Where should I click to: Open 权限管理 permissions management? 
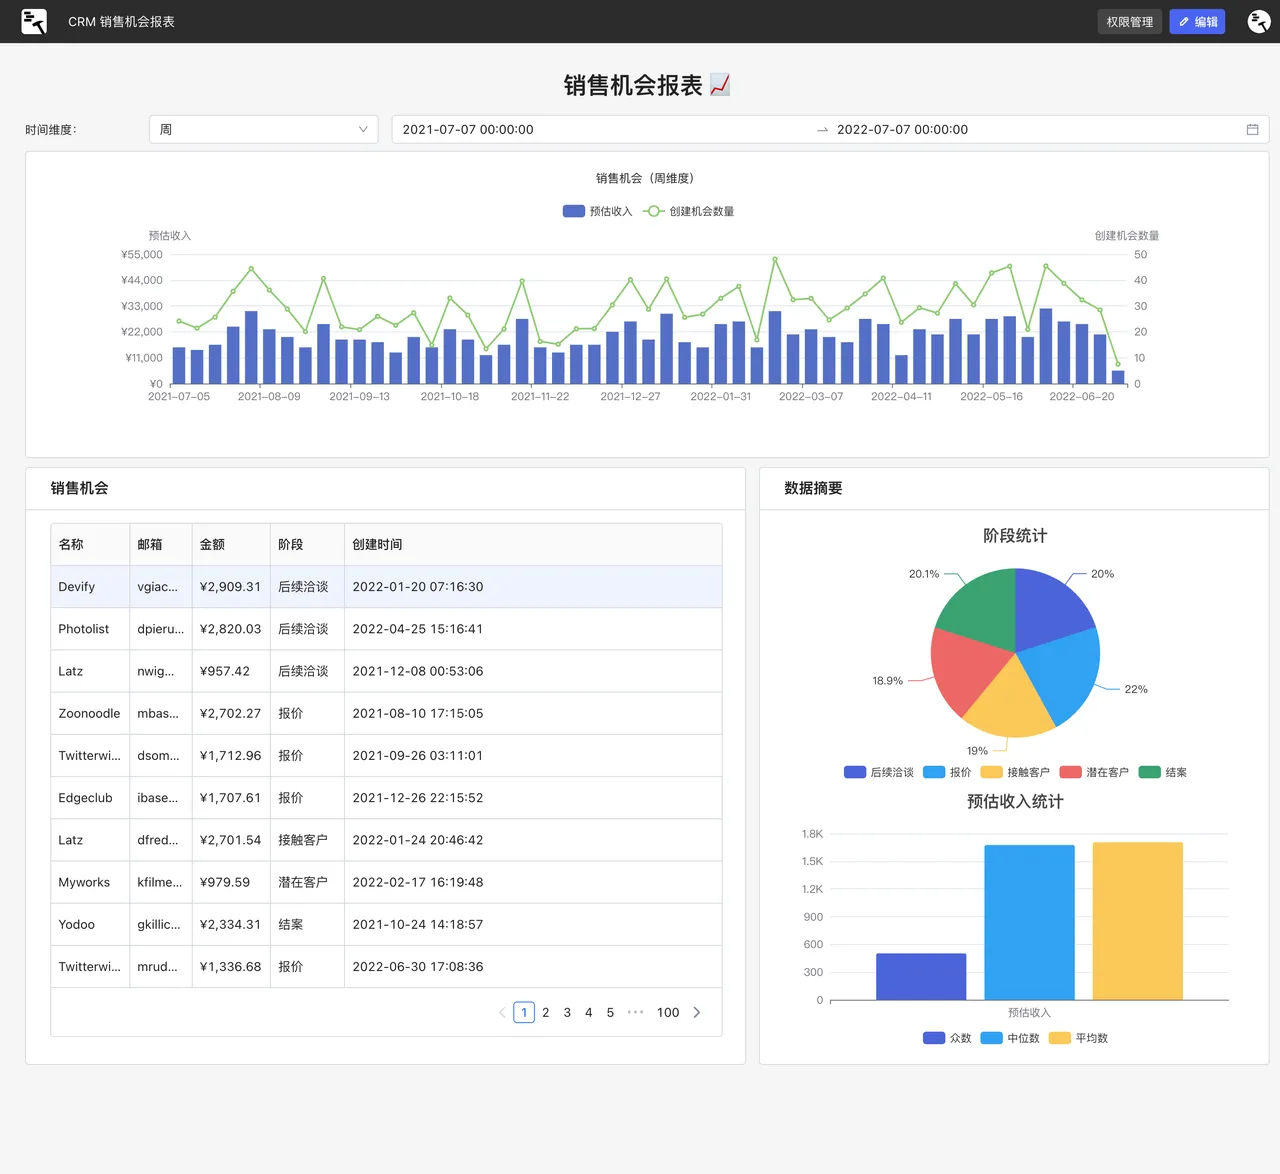tap(1129, 21)
